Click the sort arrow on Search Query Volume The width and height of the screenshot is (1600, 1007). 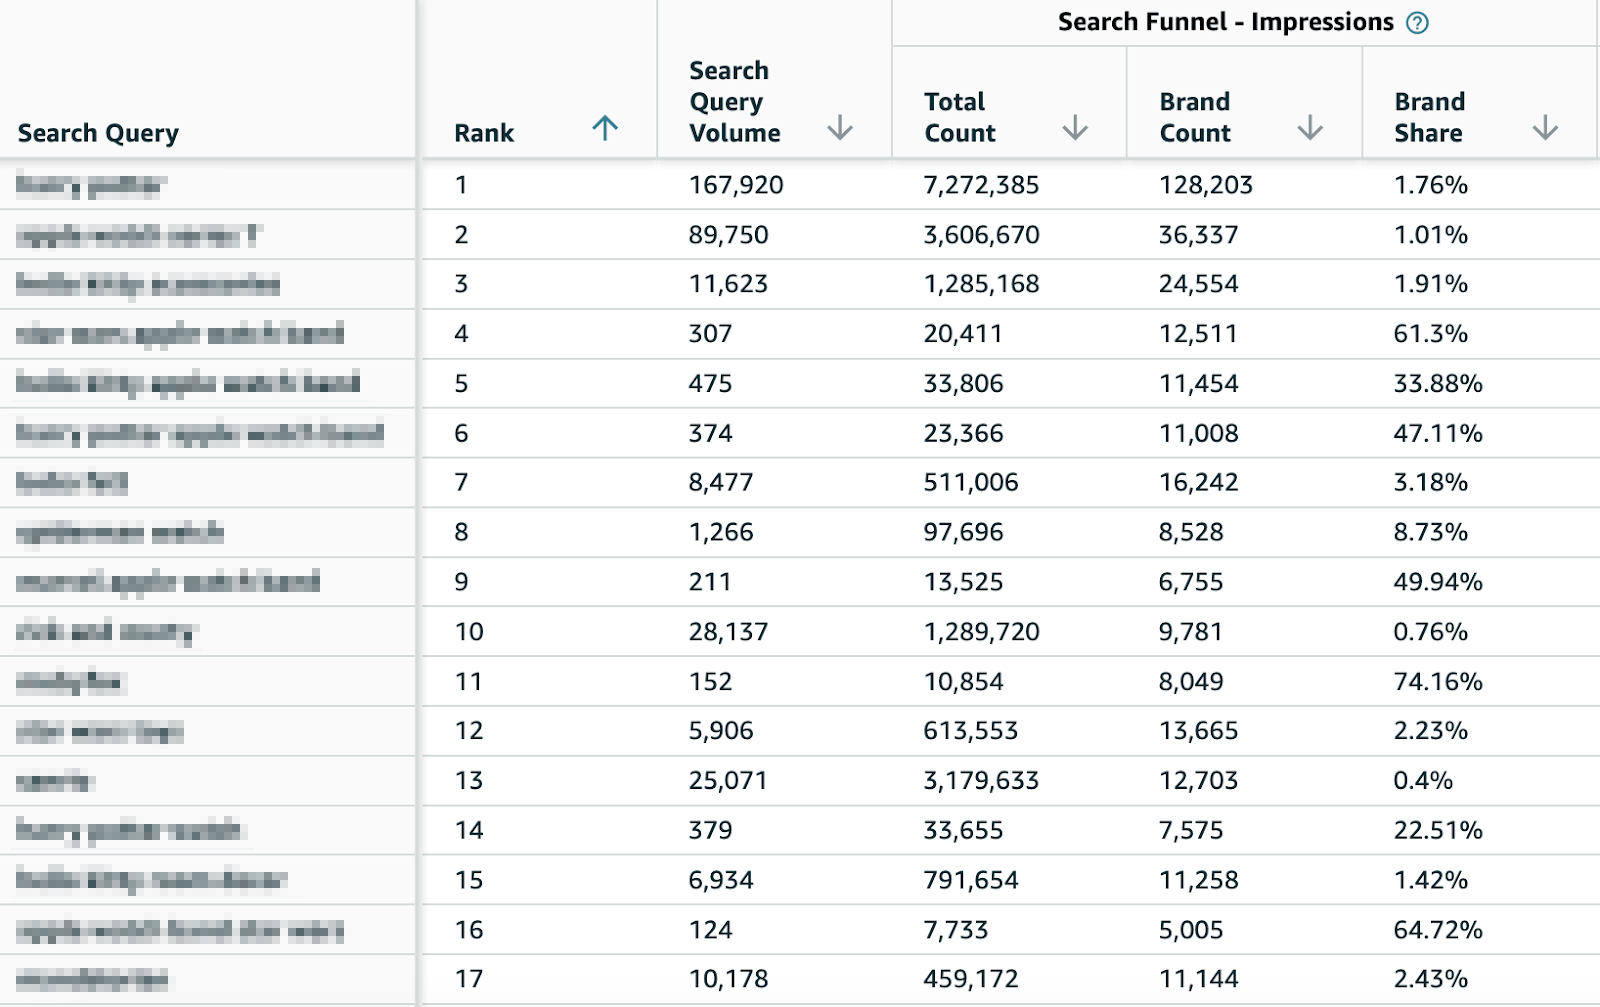841,128
